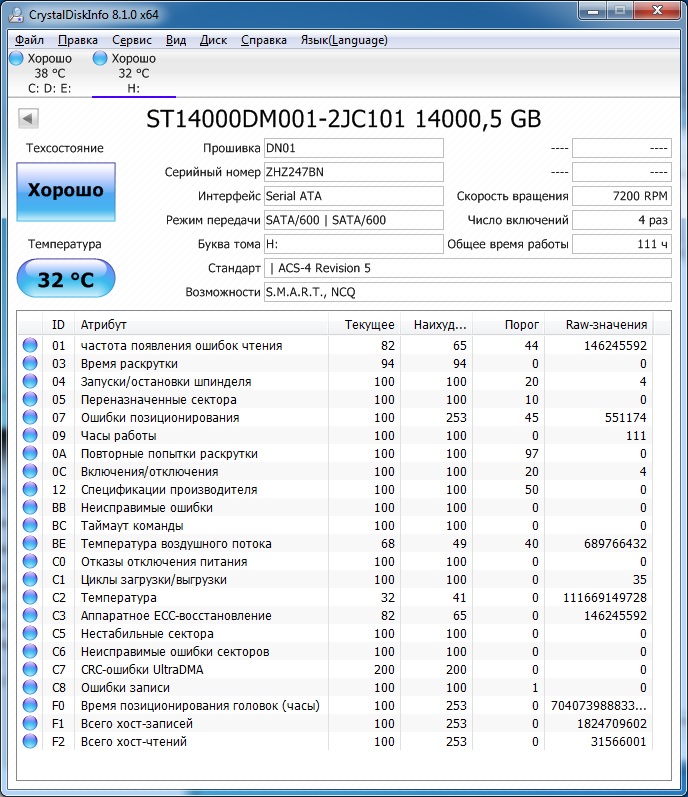
Task: Click the transfer mode field SATA/600
Action: tap(354, 220)
